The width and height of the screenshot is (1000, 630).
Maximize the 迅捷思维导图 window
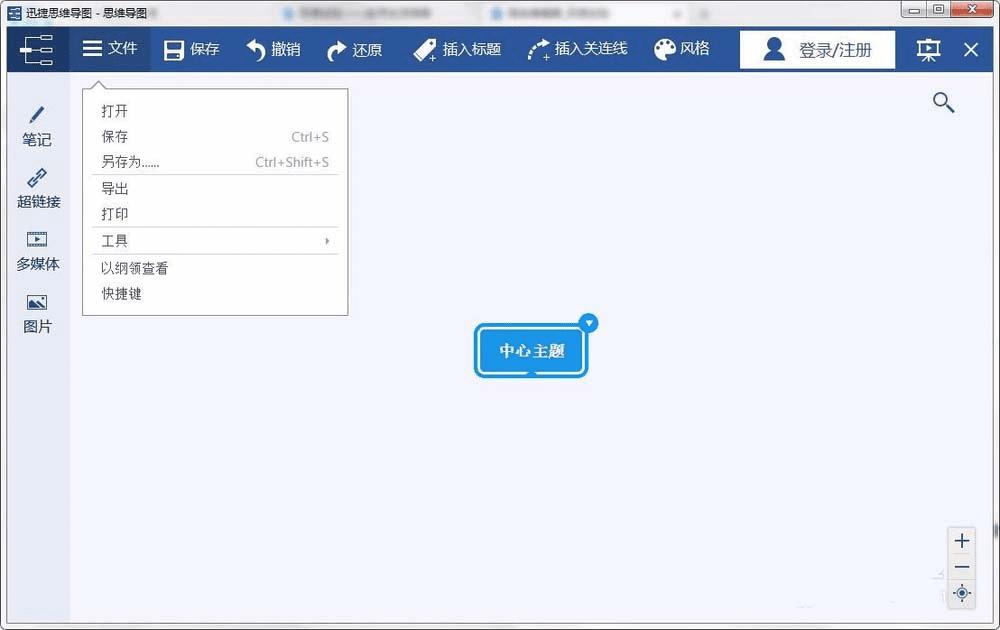[938, 10]
